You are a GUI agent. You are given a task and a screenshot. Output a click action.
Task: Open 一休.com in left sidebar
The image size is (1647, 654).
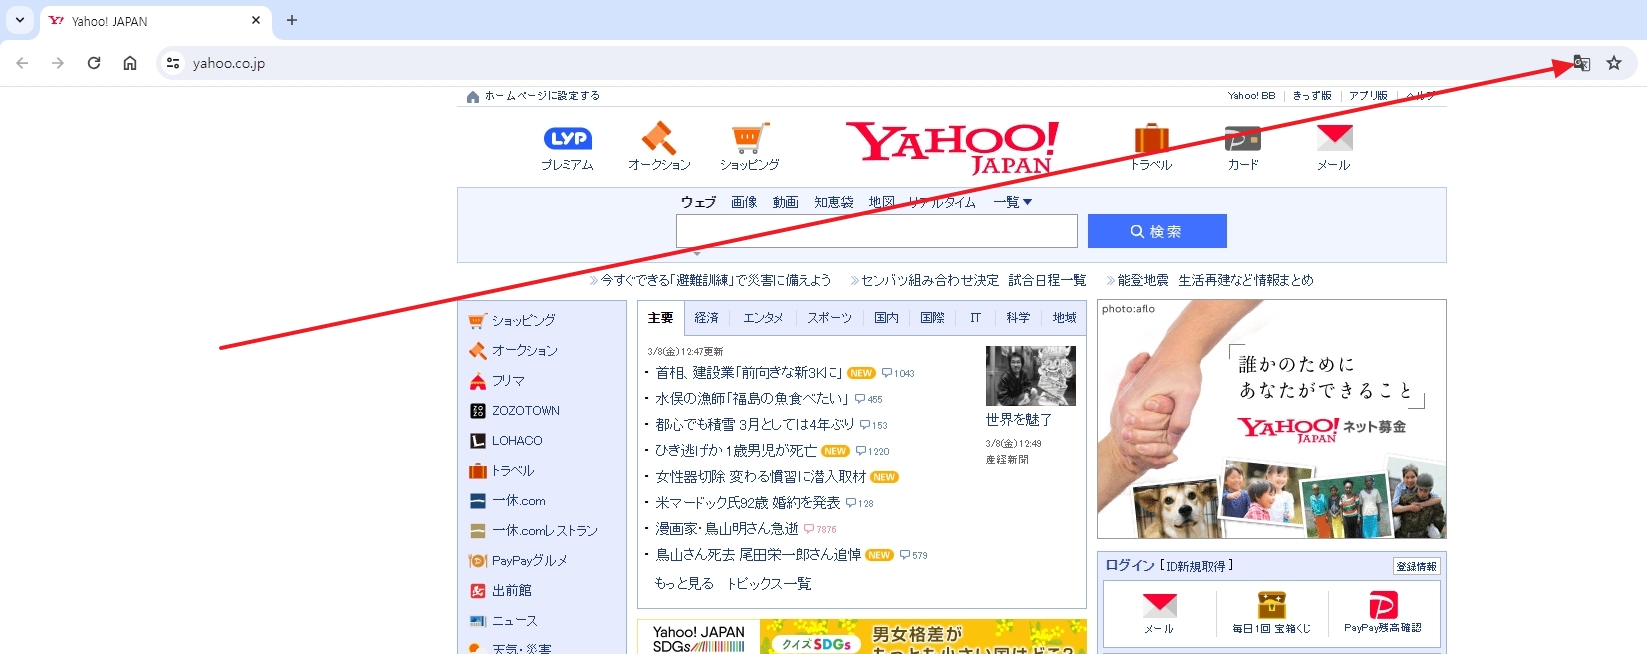pyautogui.click(x=518, y=500)
